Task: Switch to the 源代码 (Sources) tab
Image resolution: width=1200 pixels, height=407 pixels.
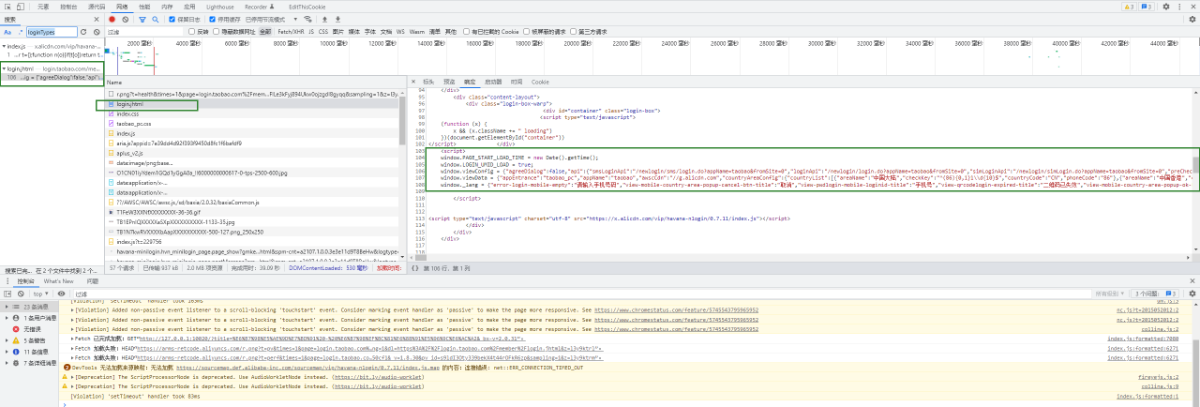Action: [x=97, y=7]
